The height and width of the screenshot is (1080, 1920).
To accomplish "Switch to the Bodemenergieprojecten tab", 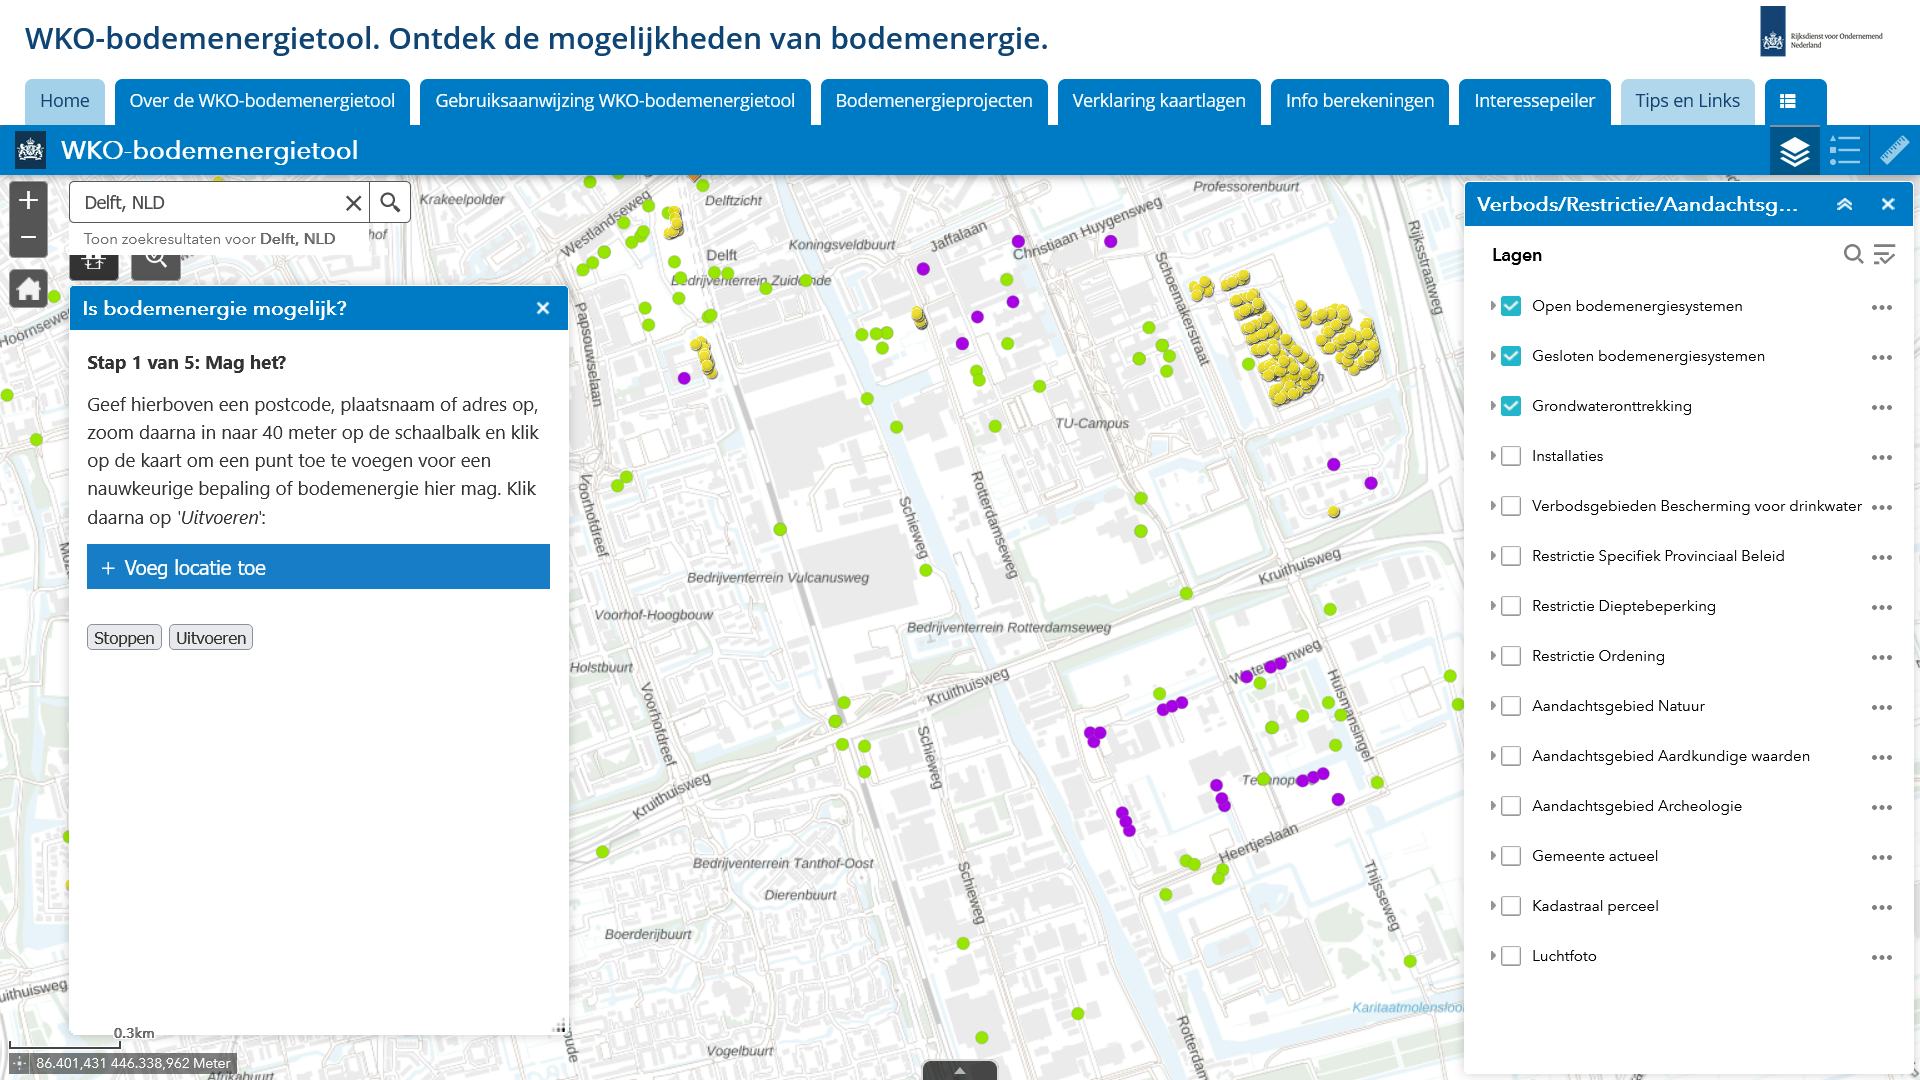I will point(933,101).
